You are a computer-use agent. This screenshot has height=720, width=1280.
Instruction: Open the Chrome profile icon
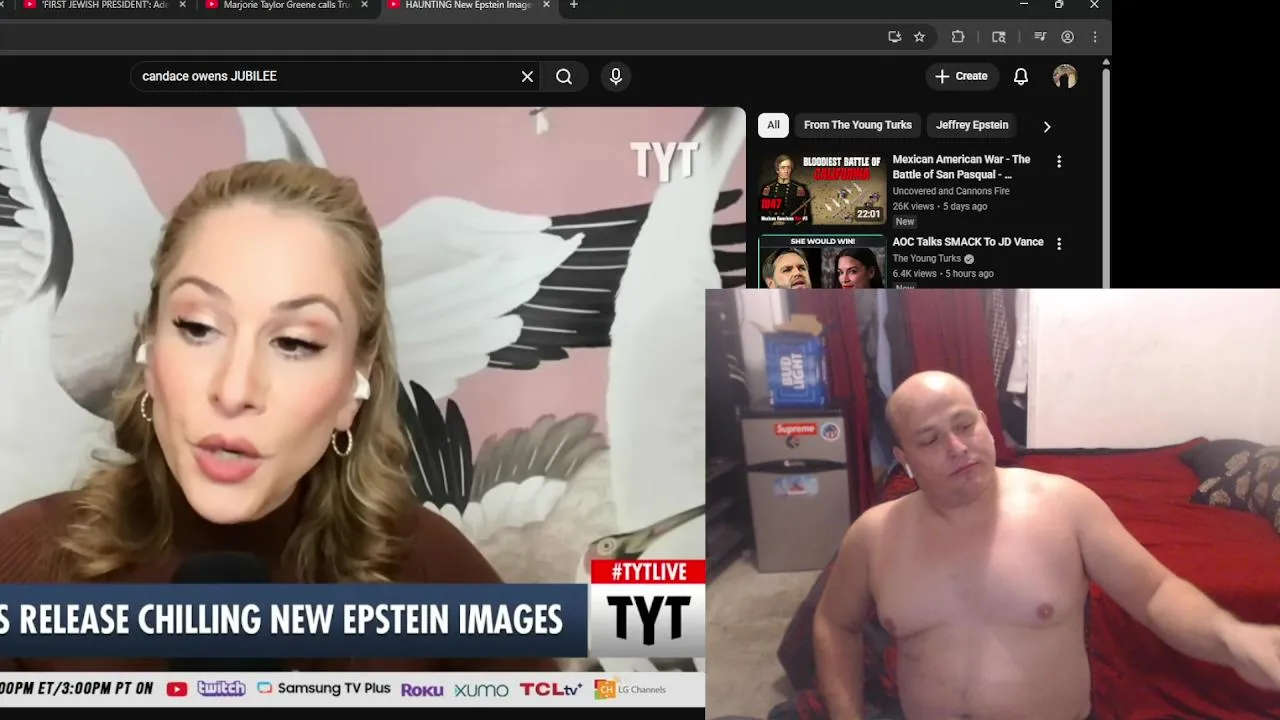point(1067,37)
